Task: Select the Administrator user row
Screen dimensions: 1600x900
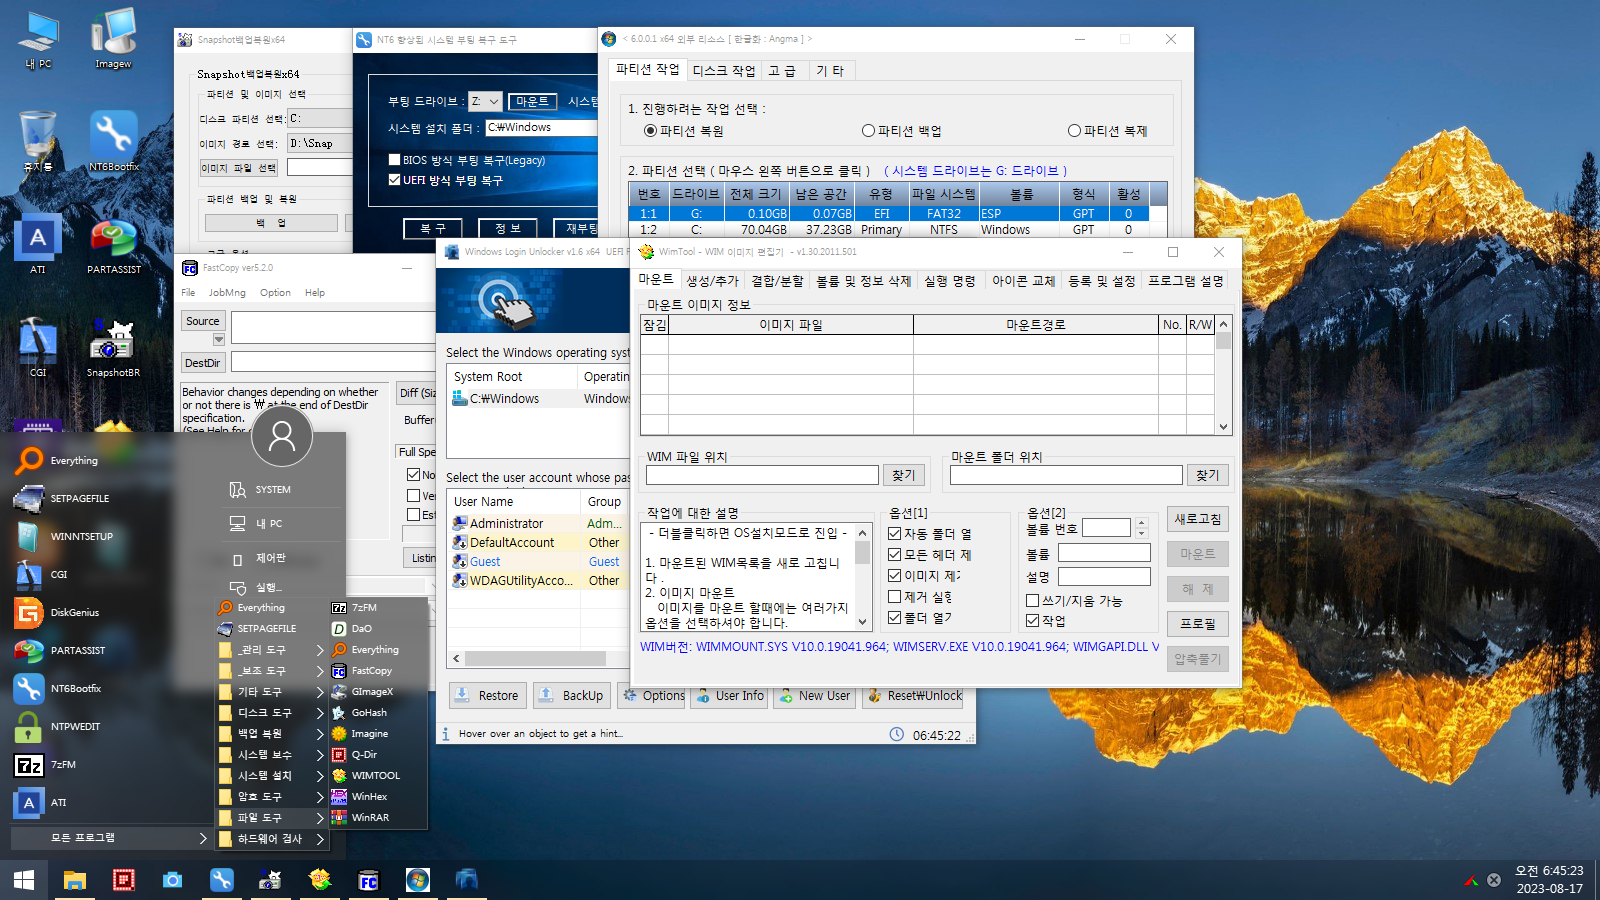Action: tap(538, 523)
